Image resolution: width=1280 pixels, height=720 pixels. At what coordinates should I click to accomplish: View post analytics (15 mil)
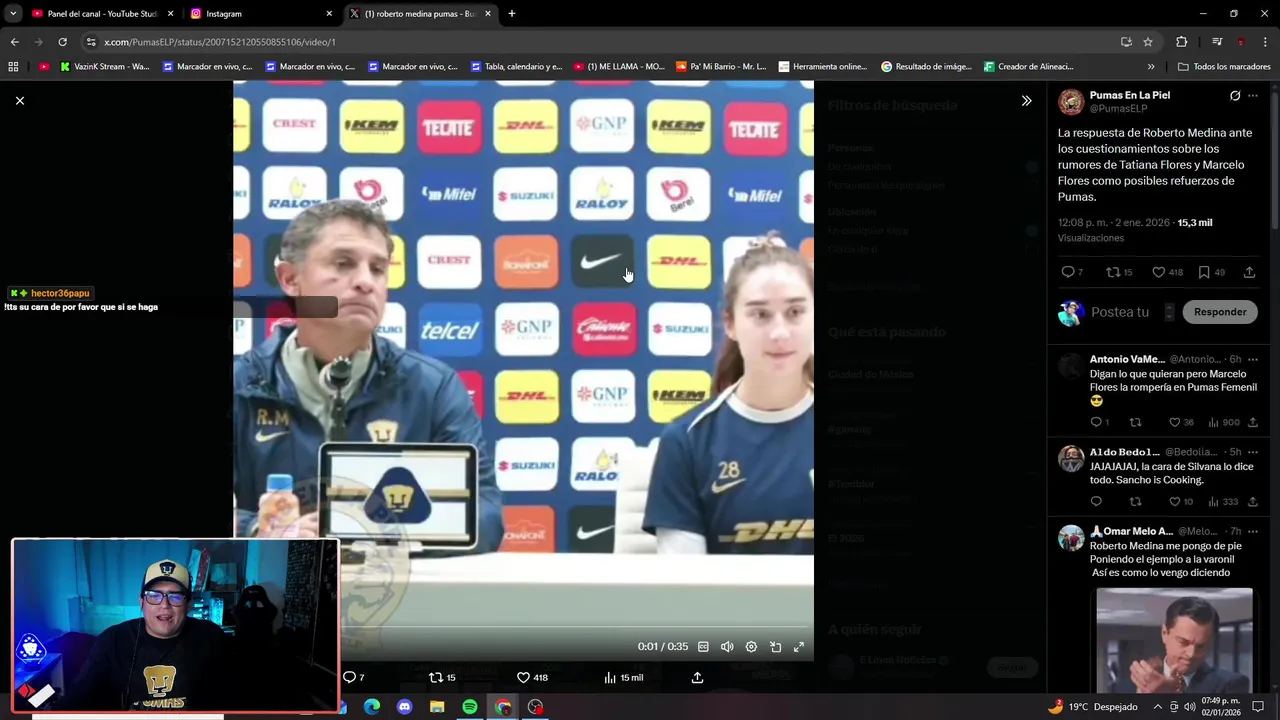623,678
